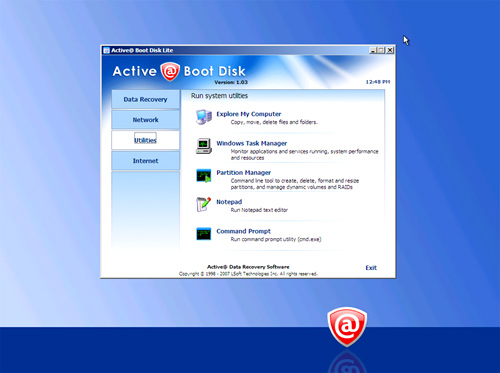500x373 pixels.
Task: Launch Explore My Computer link
Action: point(249,114)
